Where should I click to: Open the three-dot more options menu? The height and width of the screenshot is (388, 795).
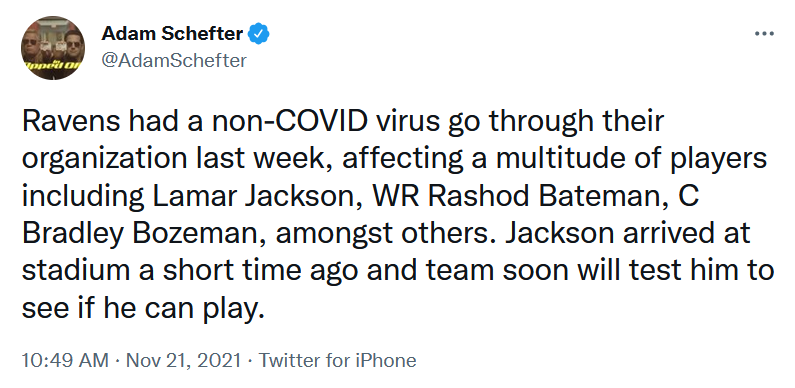(764, 34)
